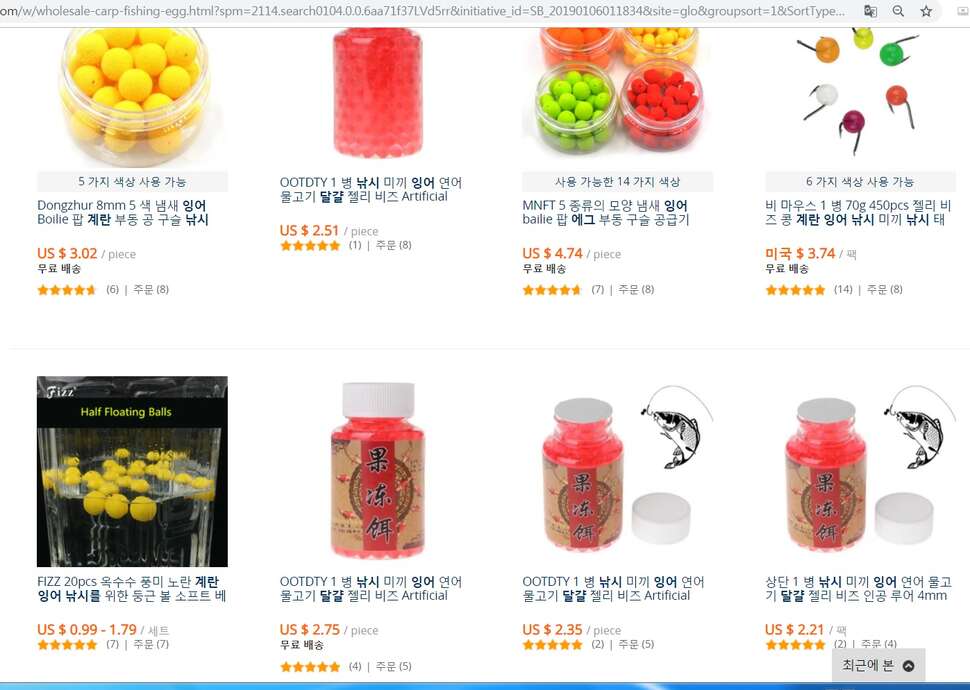Open the Dongzhur 8mm 5 색 boilie product link
Viewport: 970px width, 690px height.
pos(123,212)
